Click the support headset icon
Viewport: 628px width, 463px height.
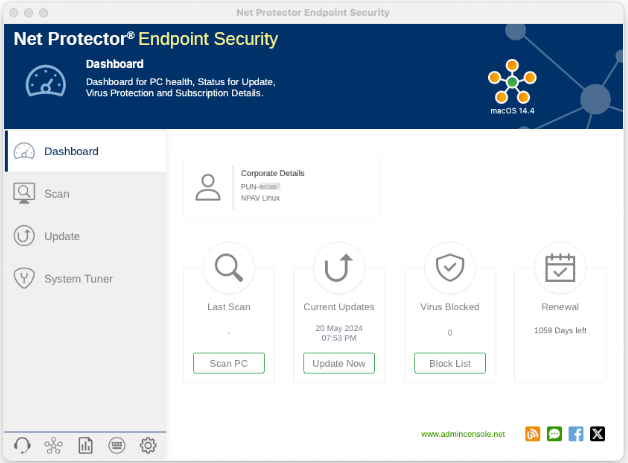coord(22,446)
